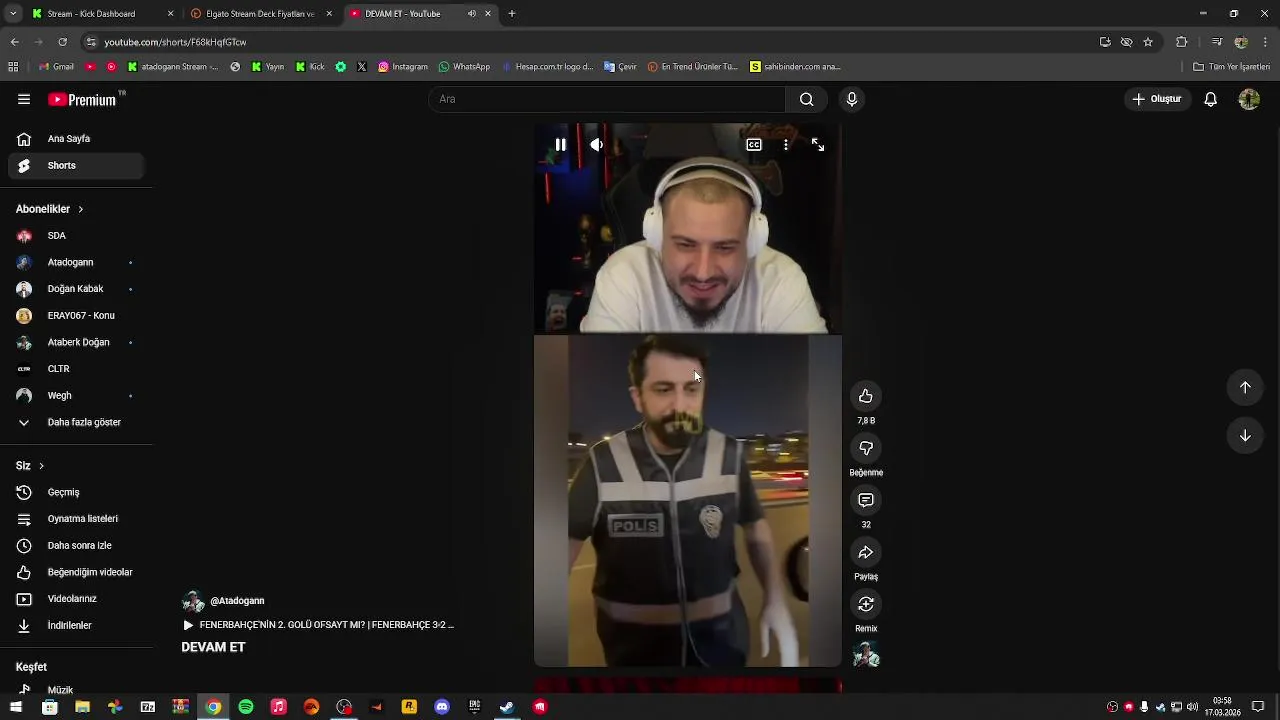Open Müzik under Keşfet
1280x720 pixels.
(76, 690)
